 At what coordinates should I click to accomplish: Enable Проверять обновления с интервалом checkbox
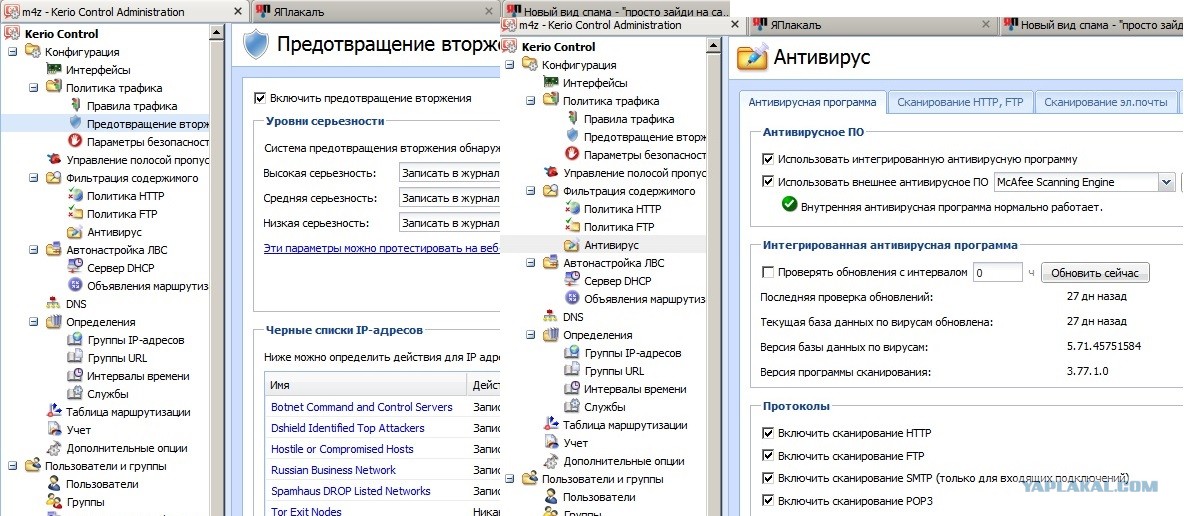click(768, 272)
